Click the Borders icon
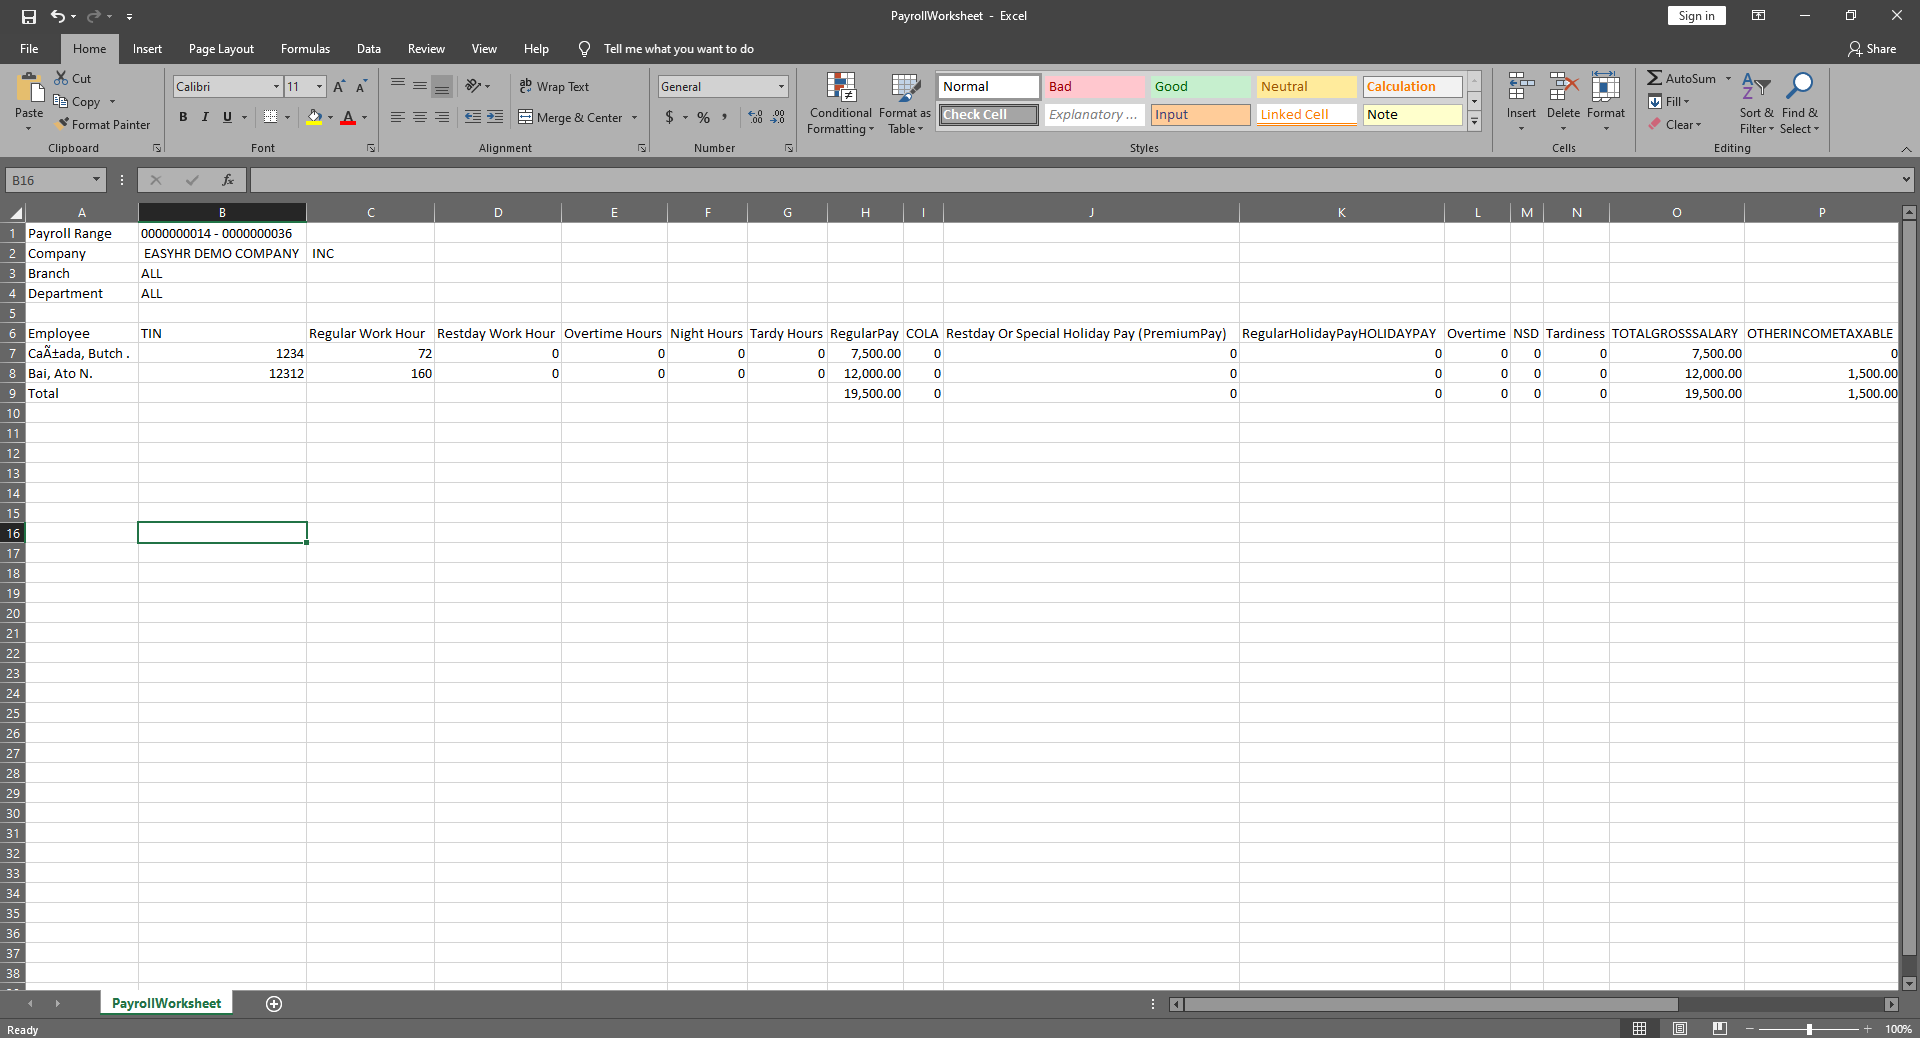1920x1038 pixels. (x=270, y=117)
